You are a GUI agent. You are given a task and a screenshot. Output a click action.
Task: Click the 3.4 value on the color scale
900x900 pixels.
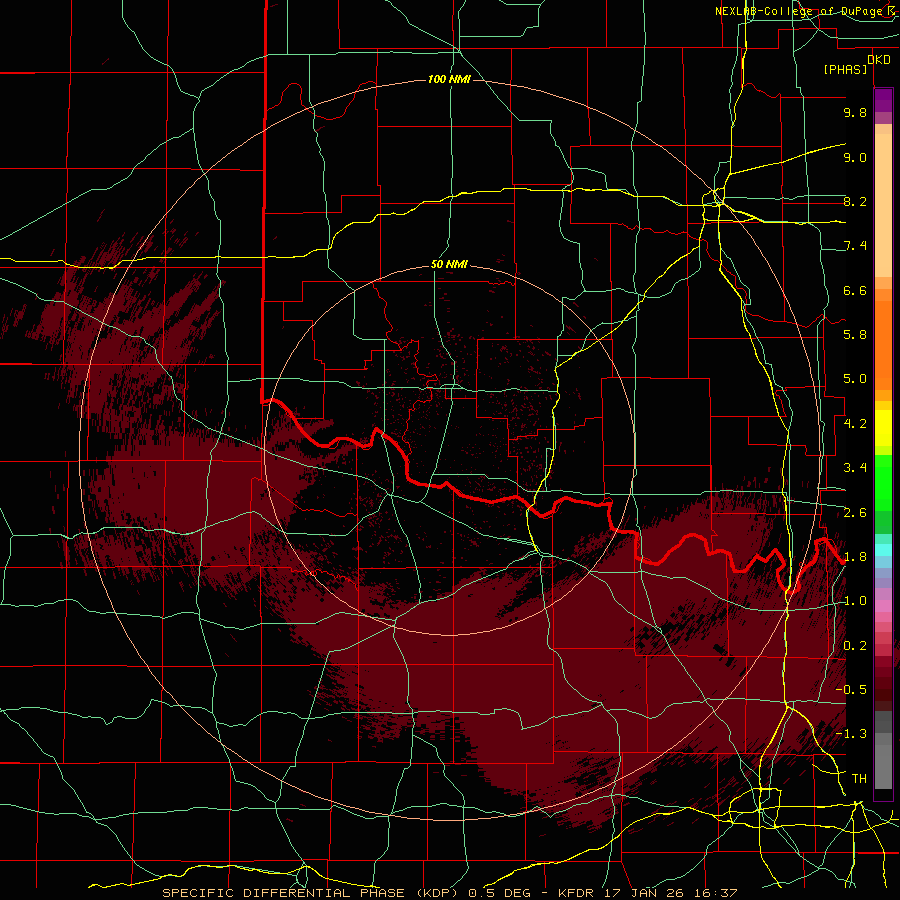coord(855,468)
